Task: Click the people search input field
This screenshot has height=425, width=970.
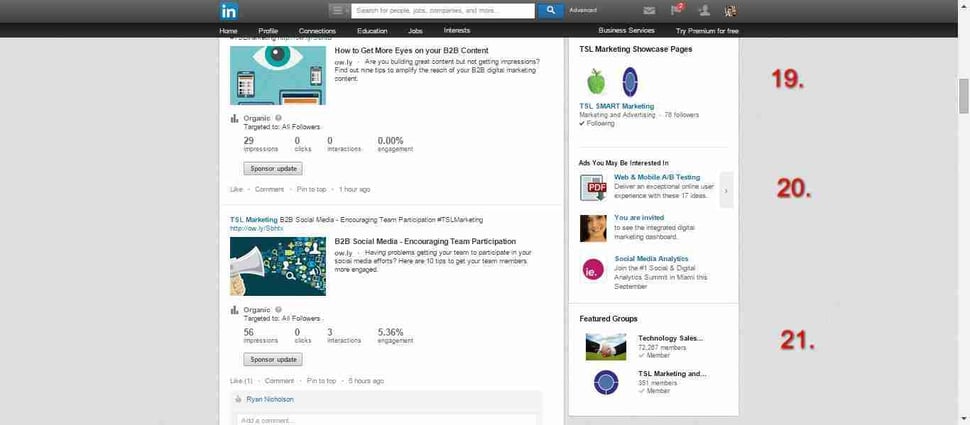Action: coord(442,11)
